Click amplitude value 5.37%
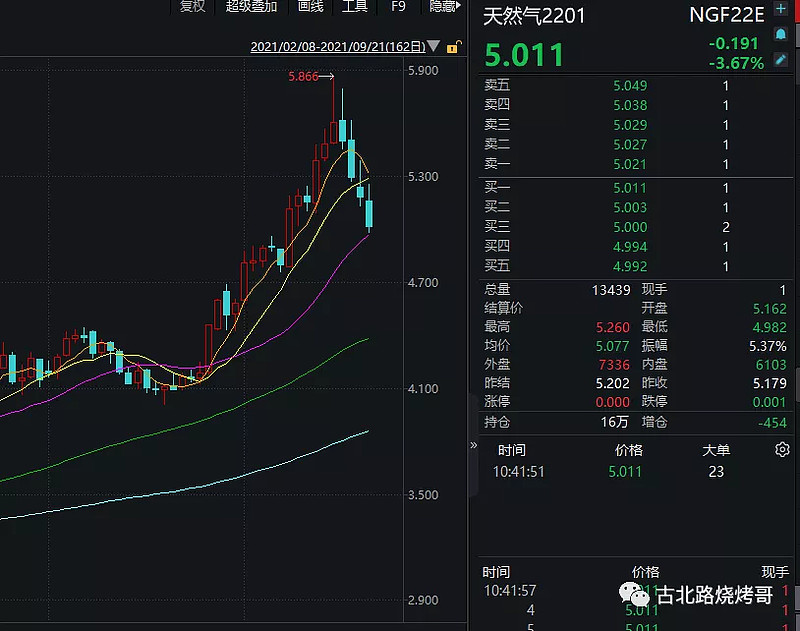The image size is (800, 631). pyautogui.click(x=768, y=346)
